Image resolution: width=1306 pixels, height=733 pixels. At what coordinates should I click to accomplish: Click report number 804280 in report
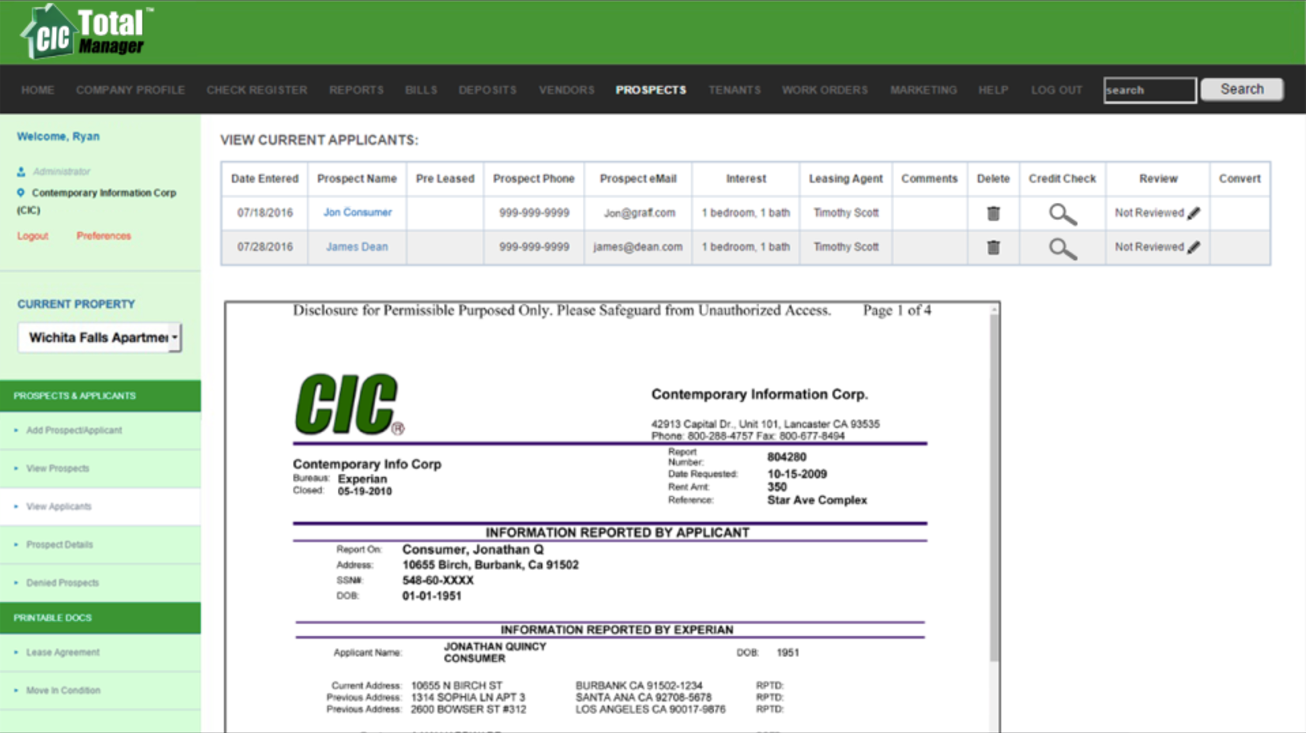pos(787,458)
